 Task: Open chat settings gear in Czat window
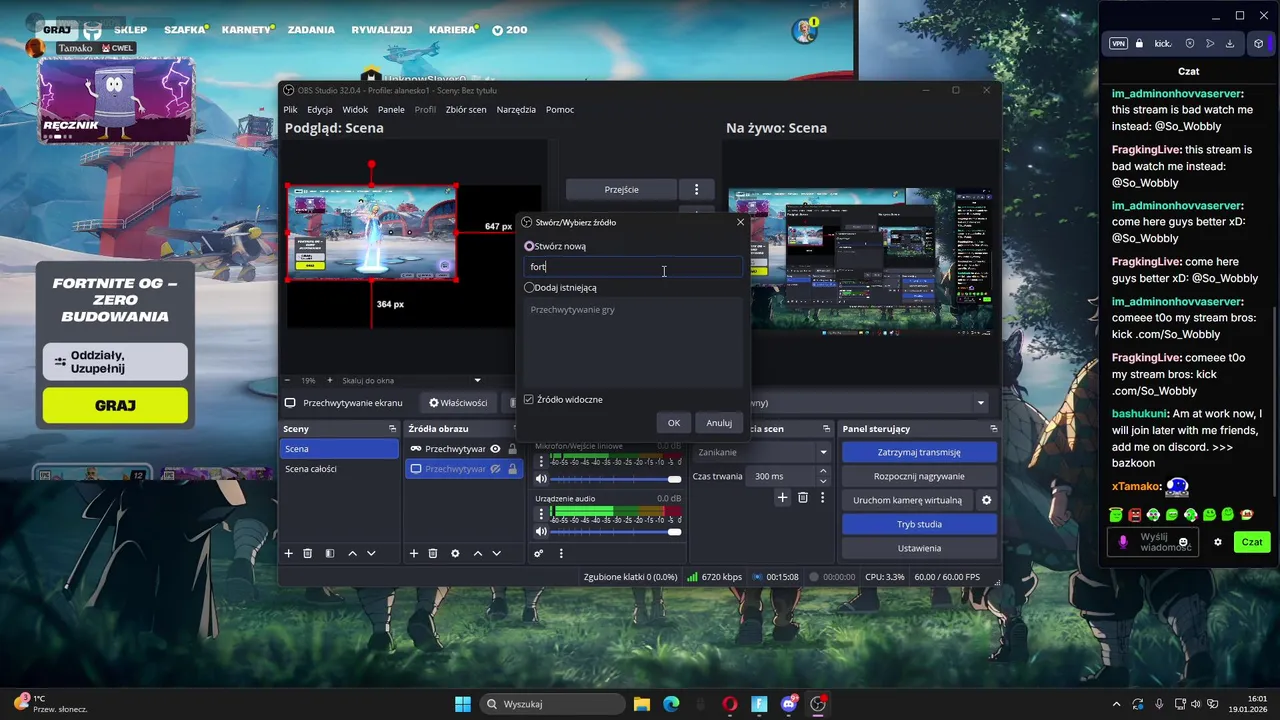tap(1217, 542)
